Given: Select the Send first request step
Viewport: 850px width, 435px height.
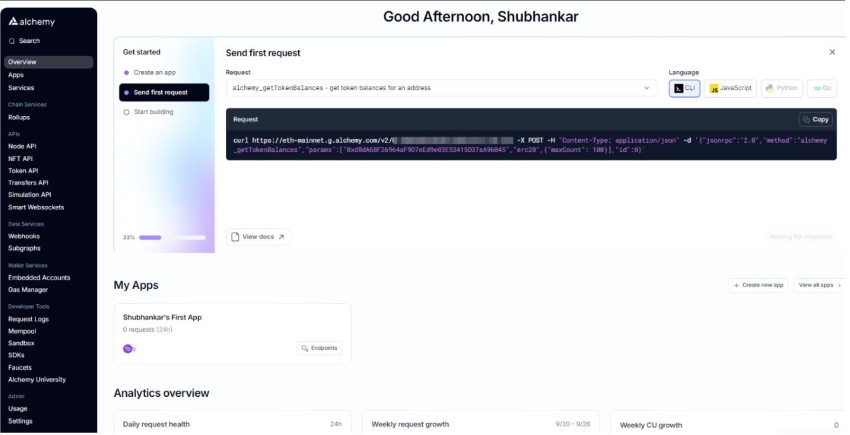Looking at the screenshot, I should tap(164, 92).
